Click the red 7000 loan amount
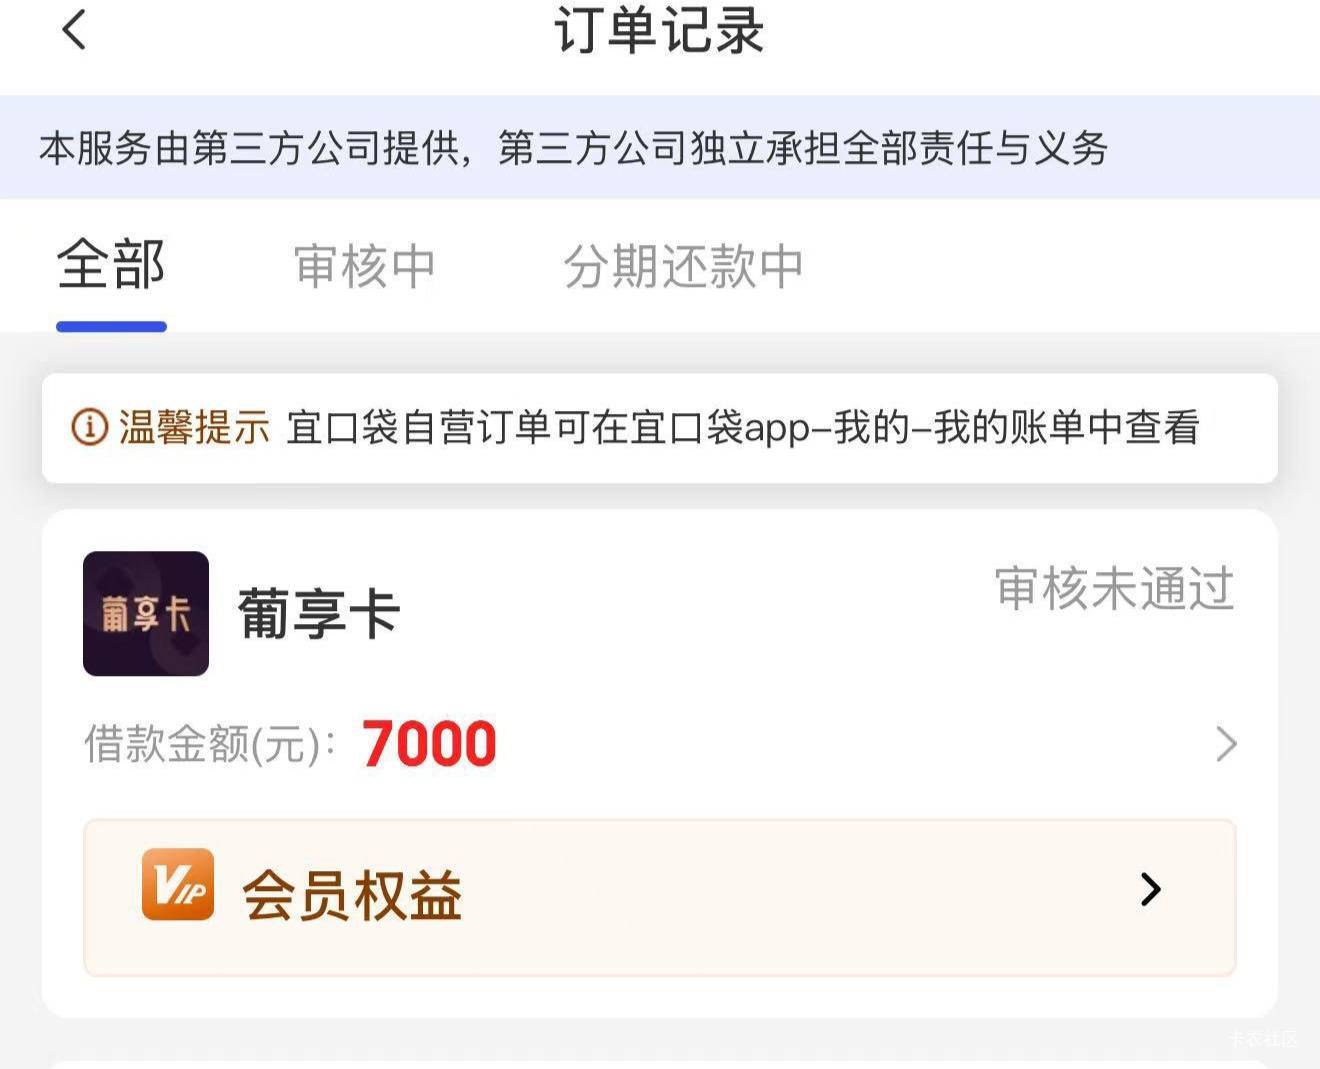This screenshot has height=1069, width=1320. (429, 744)
